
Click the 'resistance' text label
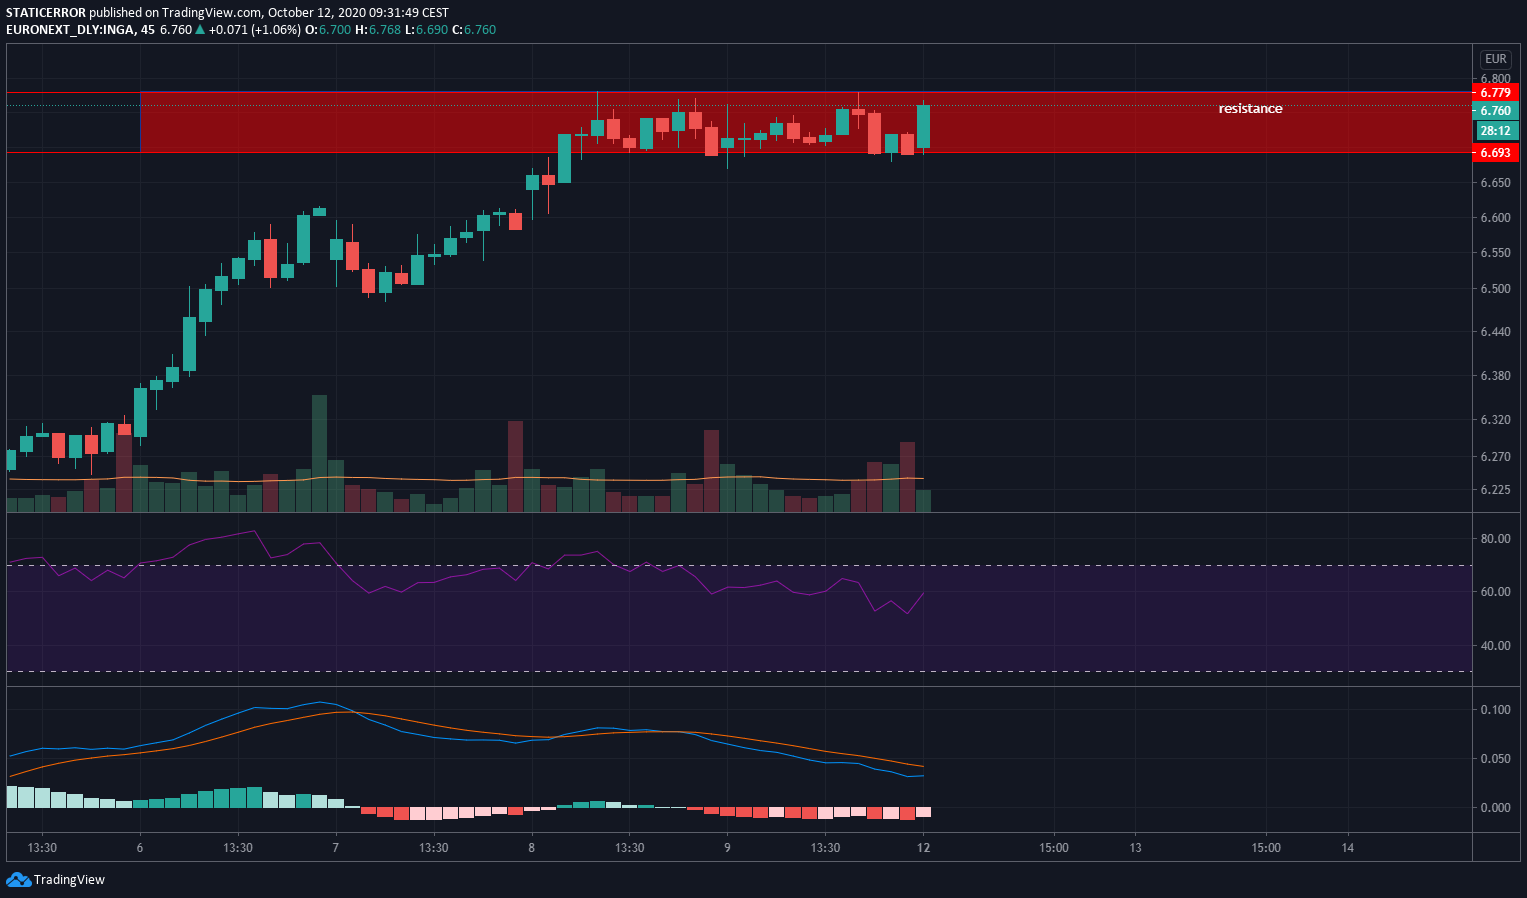coord(1250,108)
